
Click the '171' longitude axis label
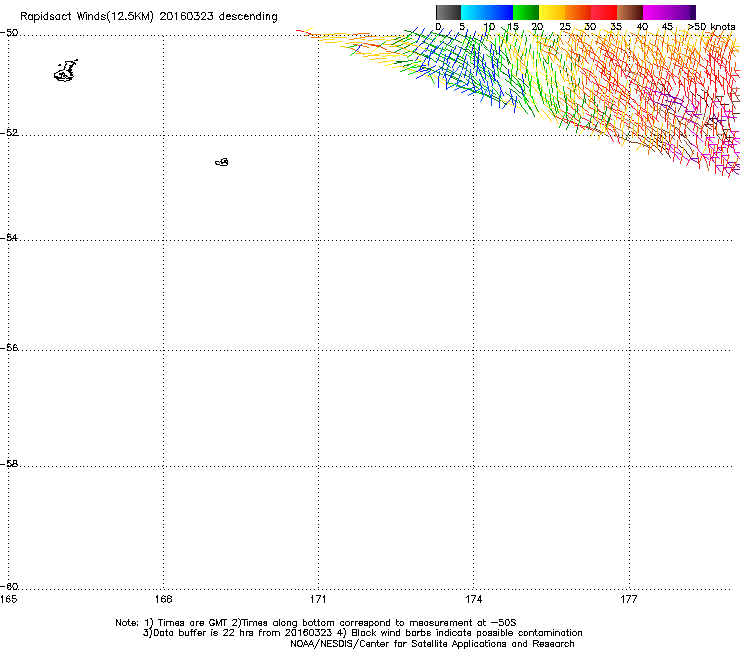click(x=318, y=599)
